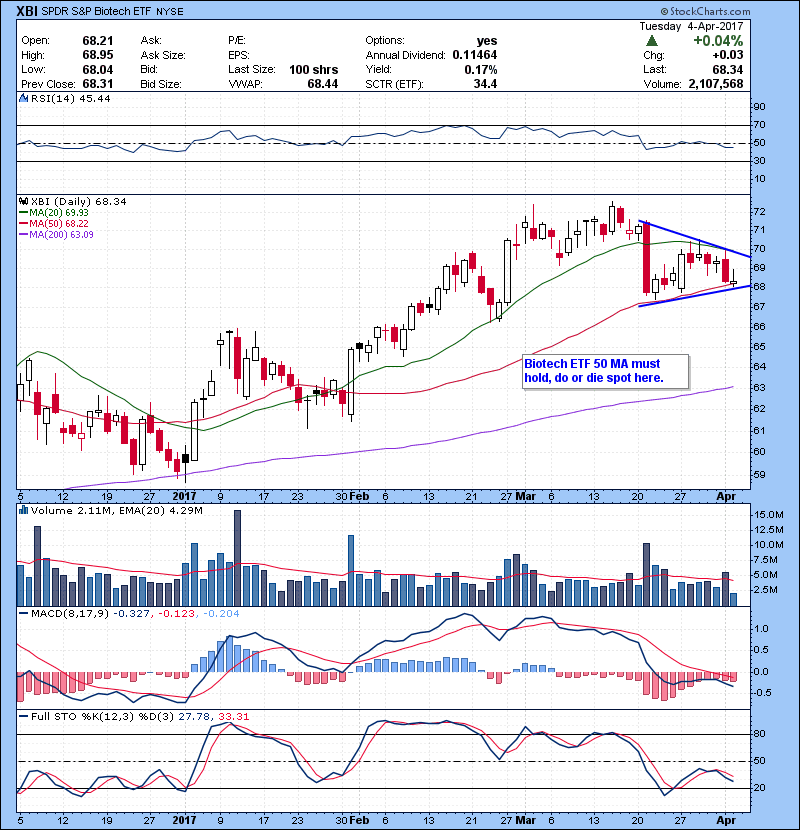Viewport: 800px width, 830px height.
Task: Click the percent change +0.04%
Action: (718, 41)
